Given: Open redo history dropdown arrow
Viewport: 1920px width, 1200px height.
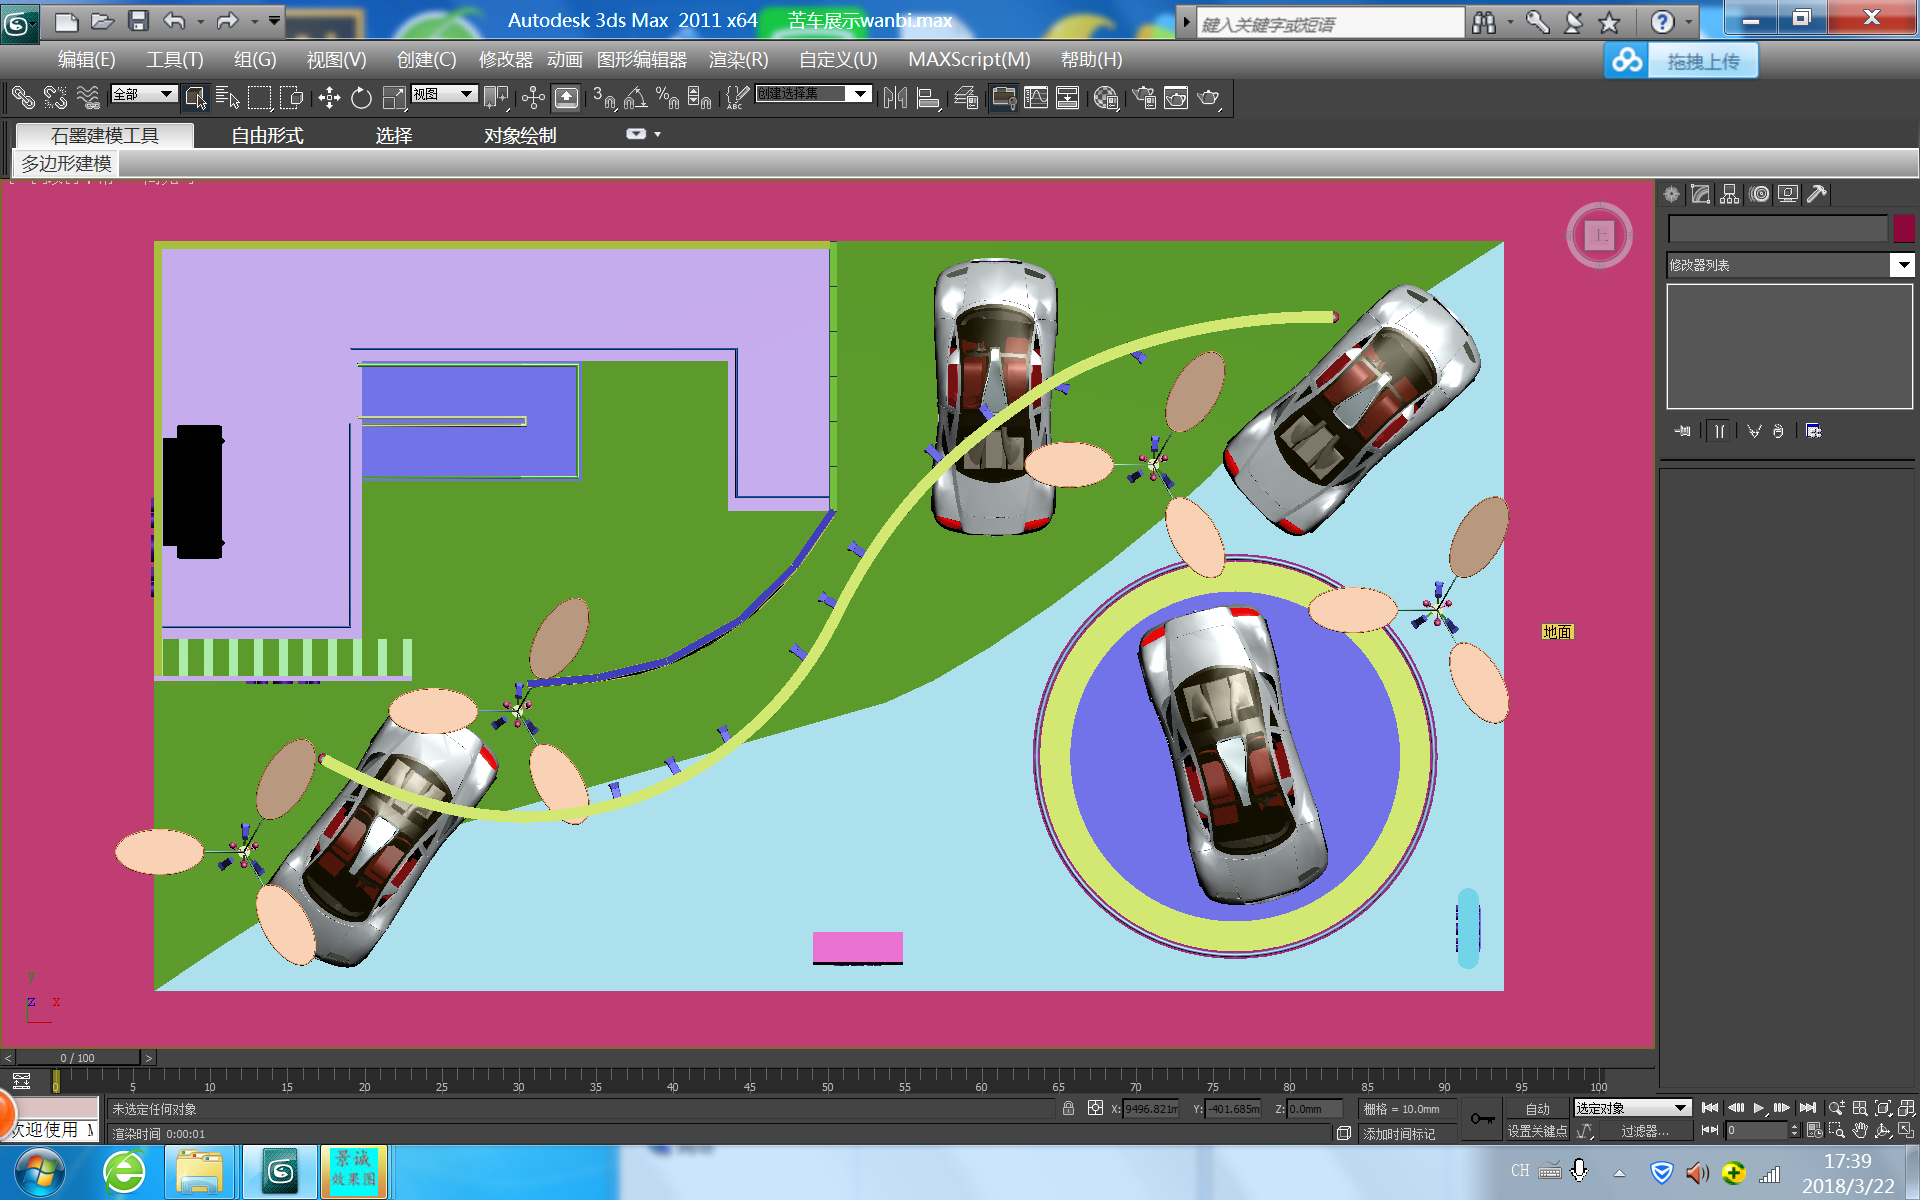Looking at the screenshot, I should click(x=254, y=21).
